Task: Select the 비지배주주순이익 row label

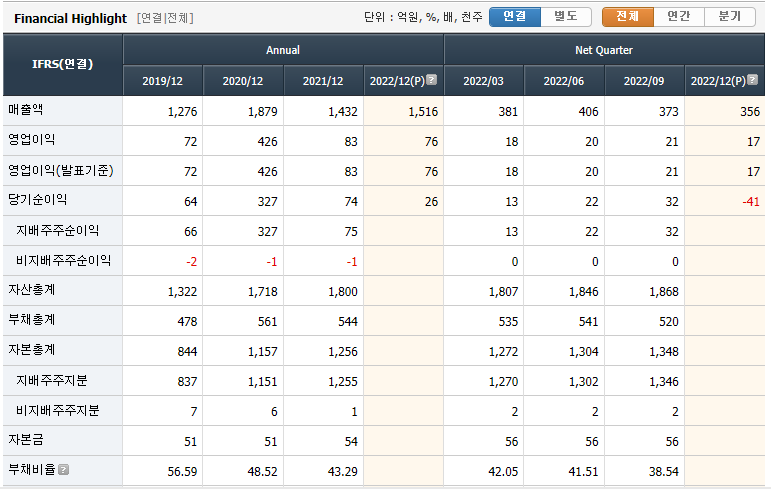Action: point(63,260)
